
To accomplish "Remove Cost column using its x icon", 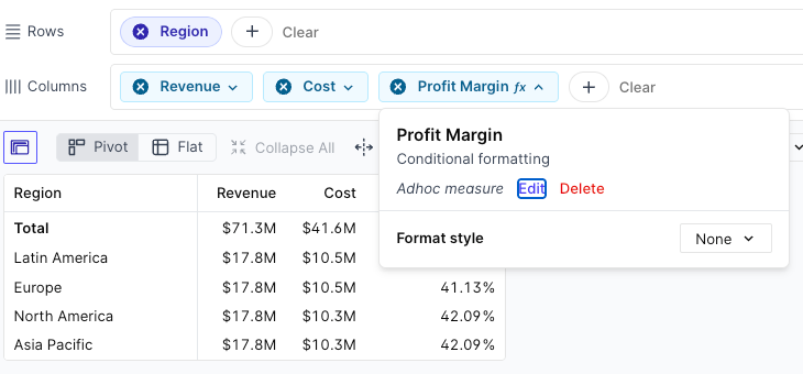I will pos(283,87).
